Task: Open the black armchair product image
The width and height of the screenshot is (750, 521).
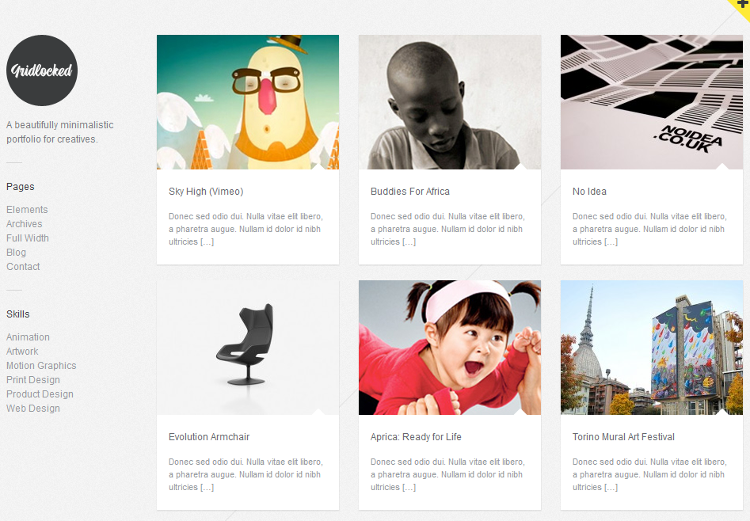Action: click(x=248, y=347)
